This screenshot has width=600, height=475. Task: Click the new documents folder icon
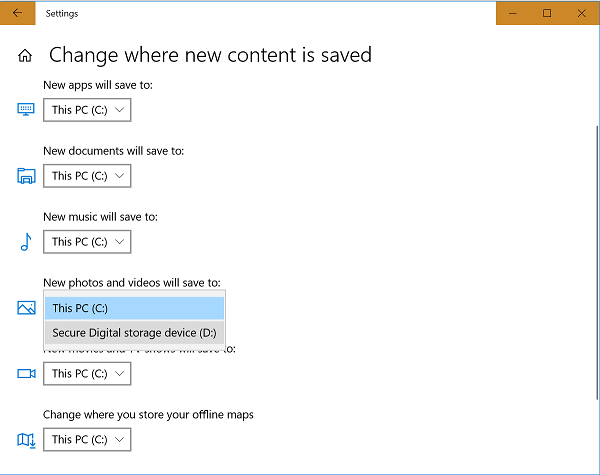(x=26, y=176)
